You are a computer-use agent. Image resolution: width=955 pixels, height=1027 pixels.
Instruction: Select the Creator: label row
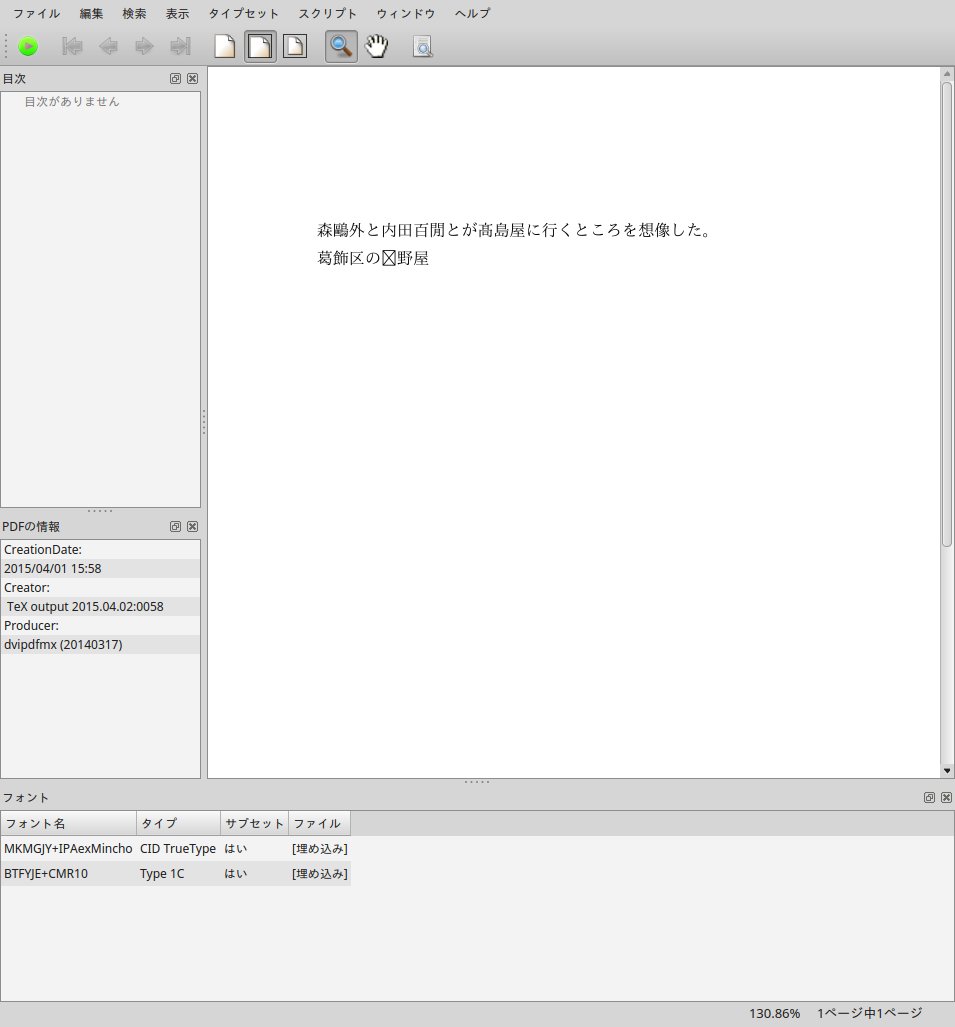pyautogui.click(x=100, y=588)
